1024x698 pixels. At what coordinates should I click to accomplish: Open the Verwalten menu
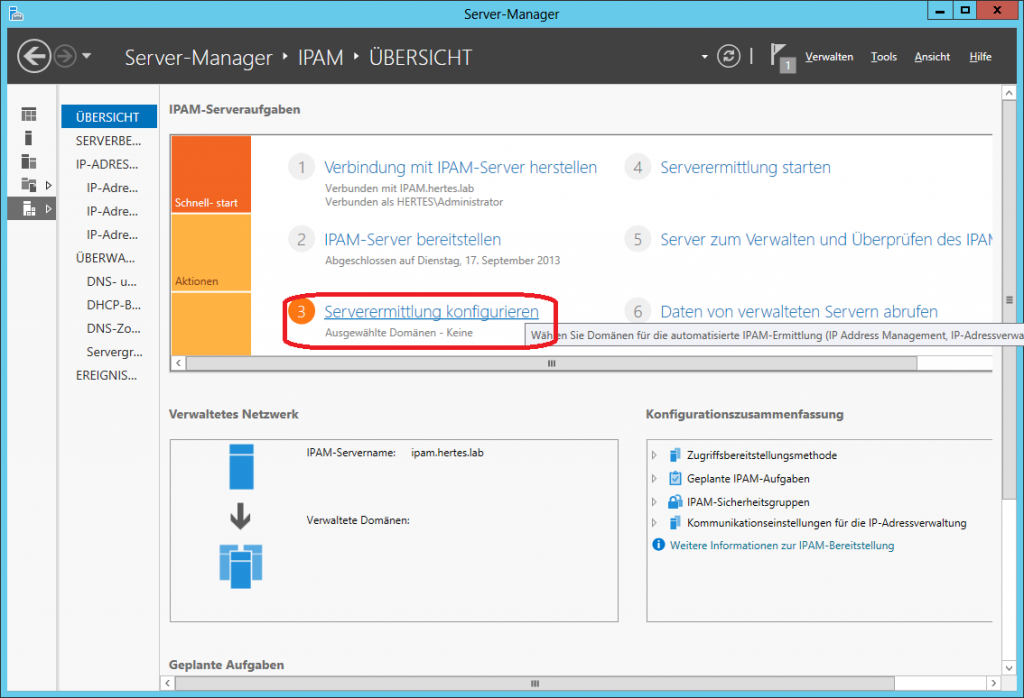(x=829, y=57)
